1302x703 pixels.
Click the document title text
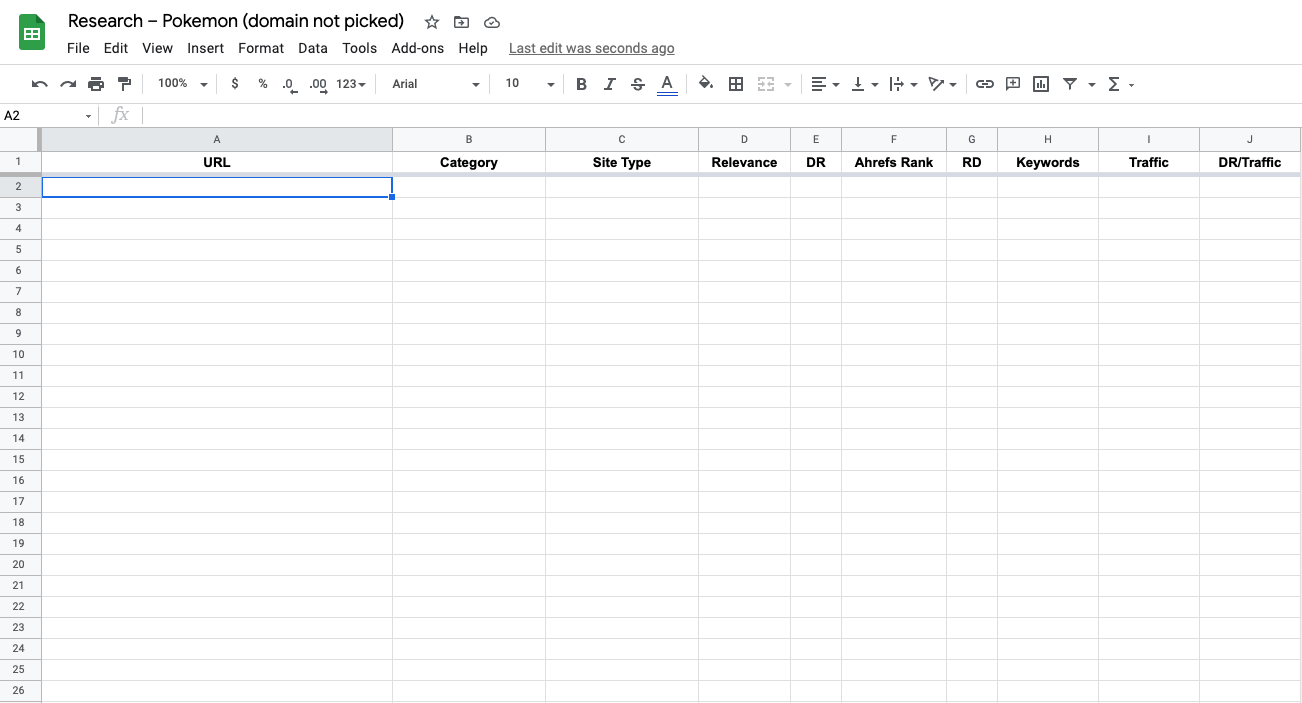[236, 21]
